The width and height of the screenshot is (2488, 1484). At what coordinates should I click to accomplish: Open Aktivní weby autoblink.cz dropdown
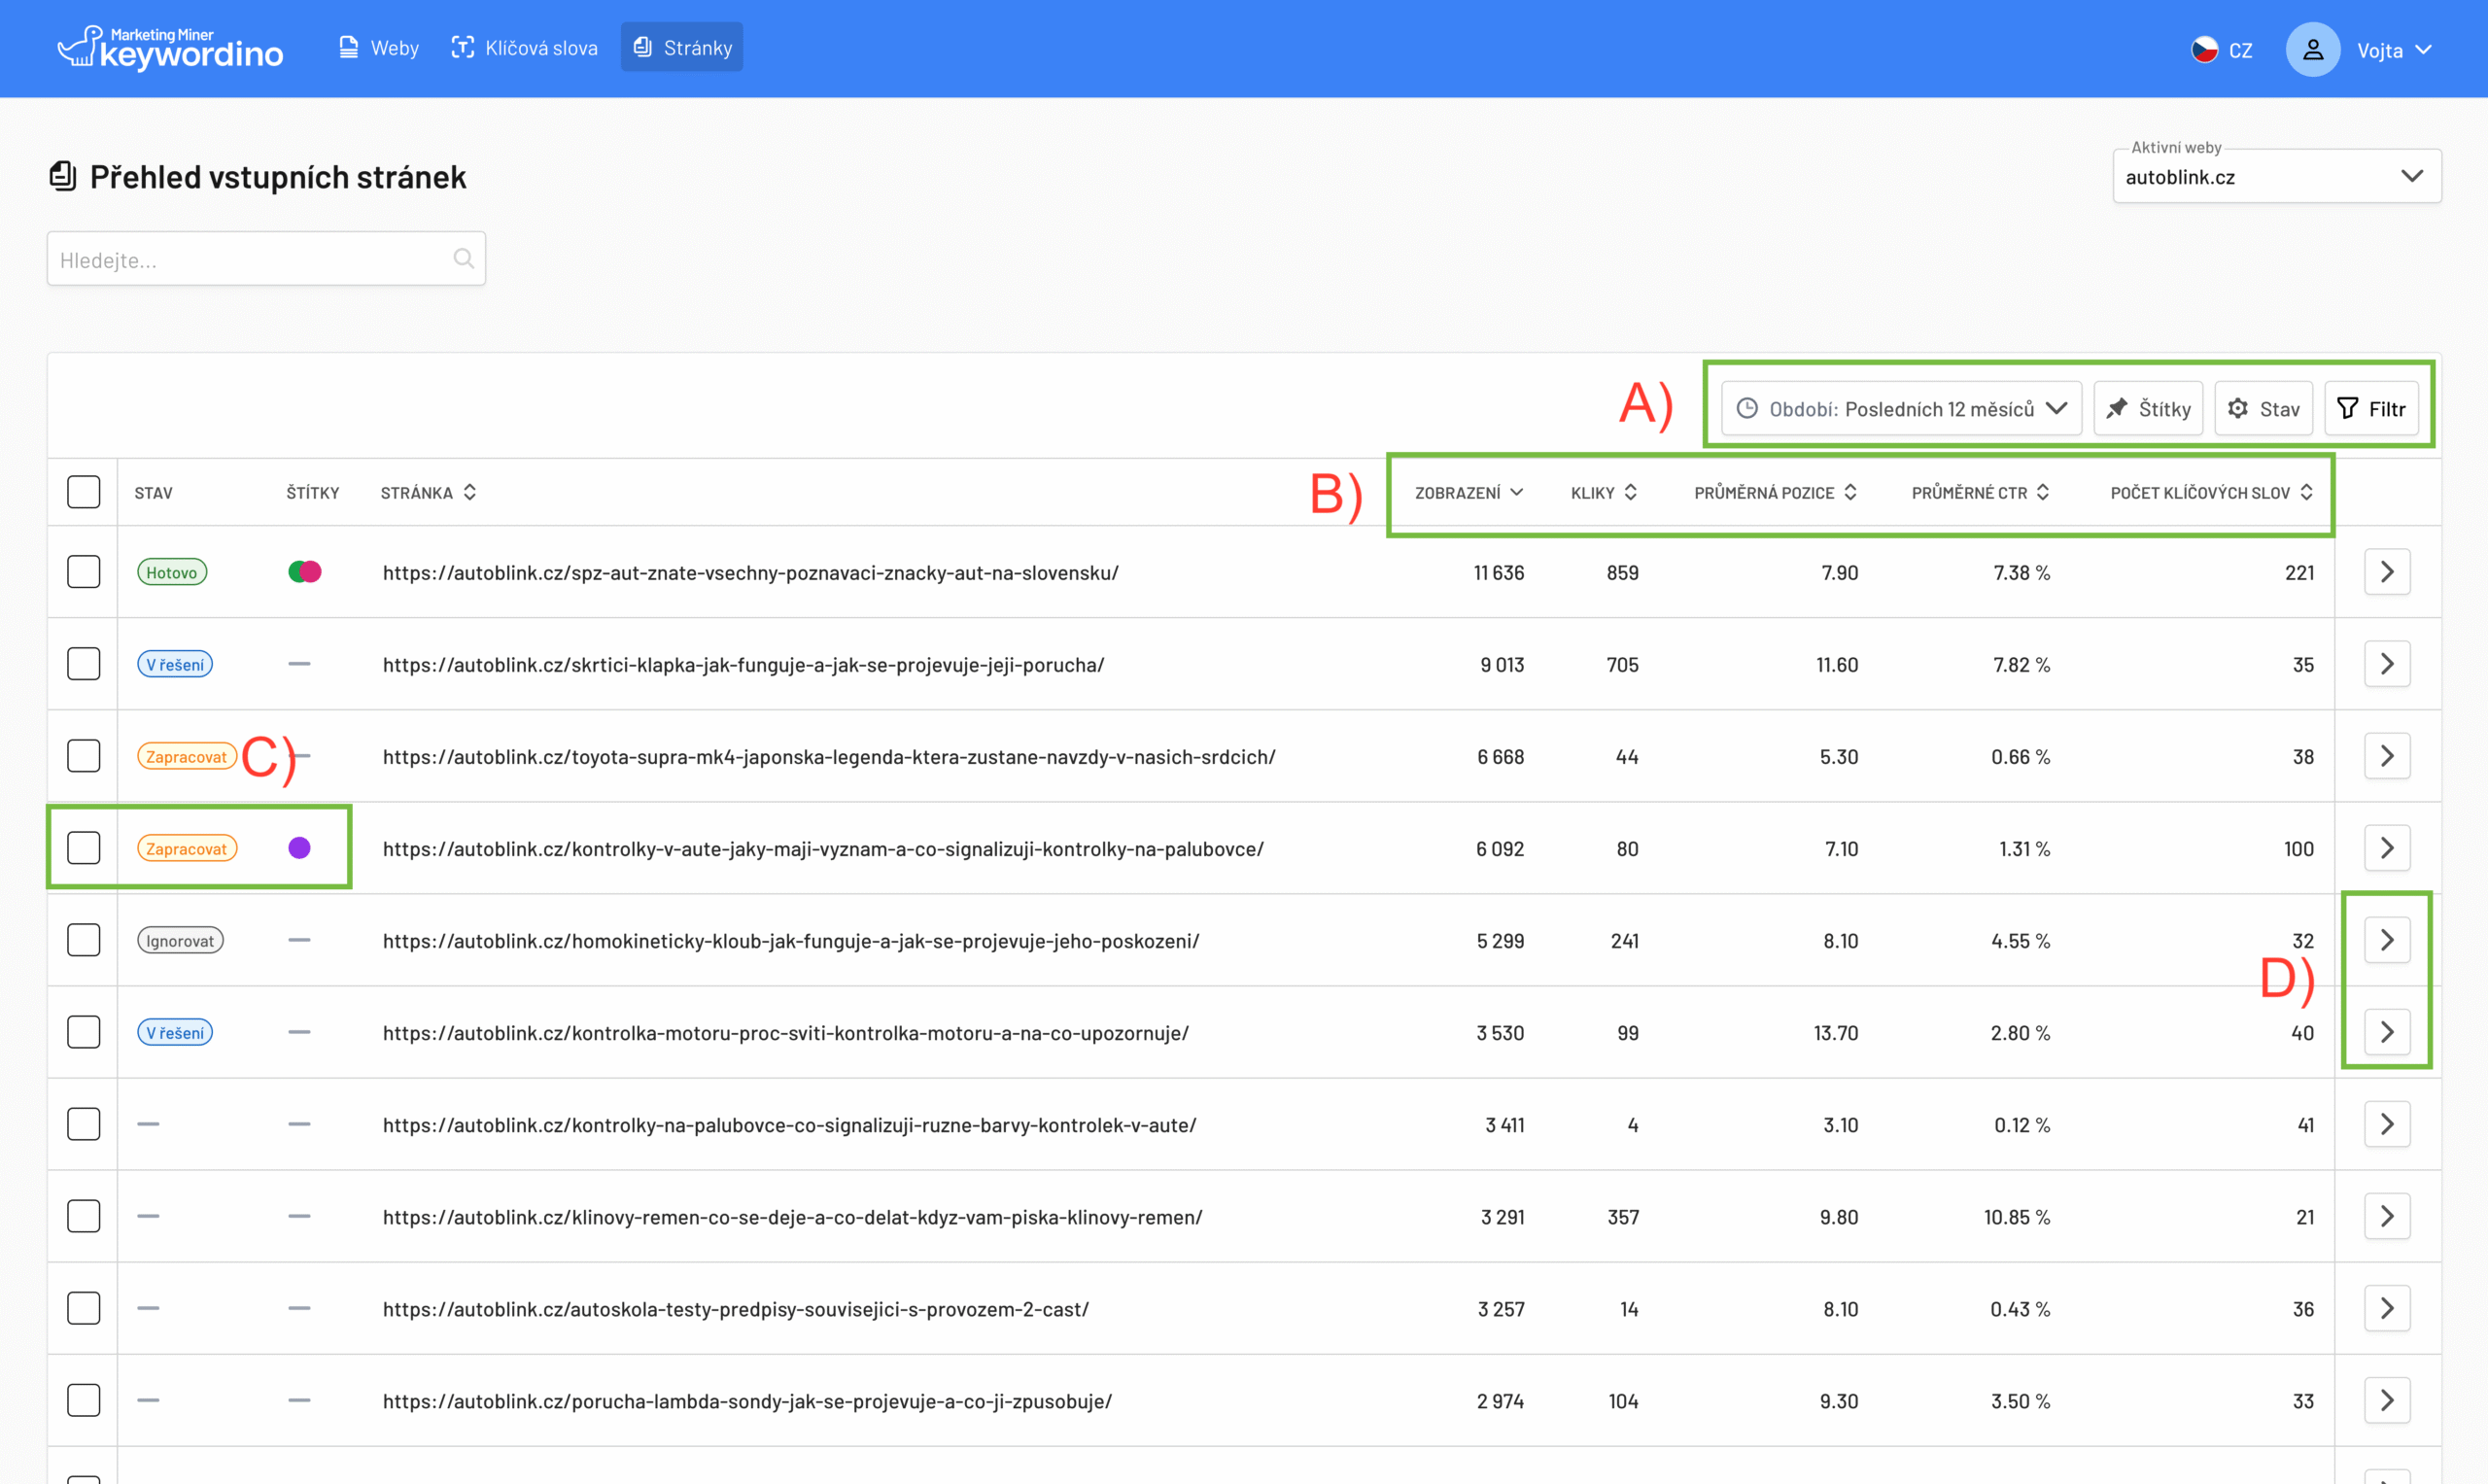coord(2276,177)
